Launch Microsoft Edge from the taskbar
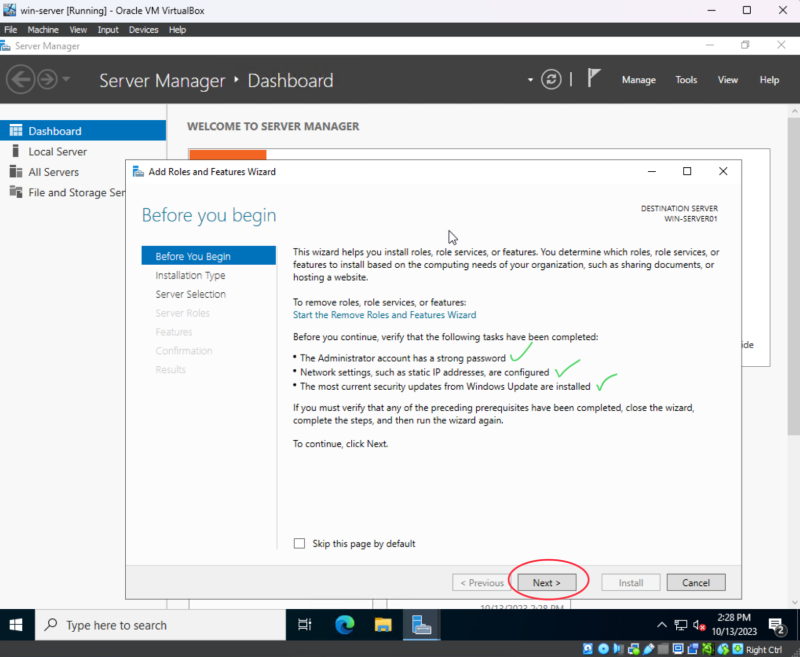The height and width of the screenshot is (657, 800). [x=345, y=625]
